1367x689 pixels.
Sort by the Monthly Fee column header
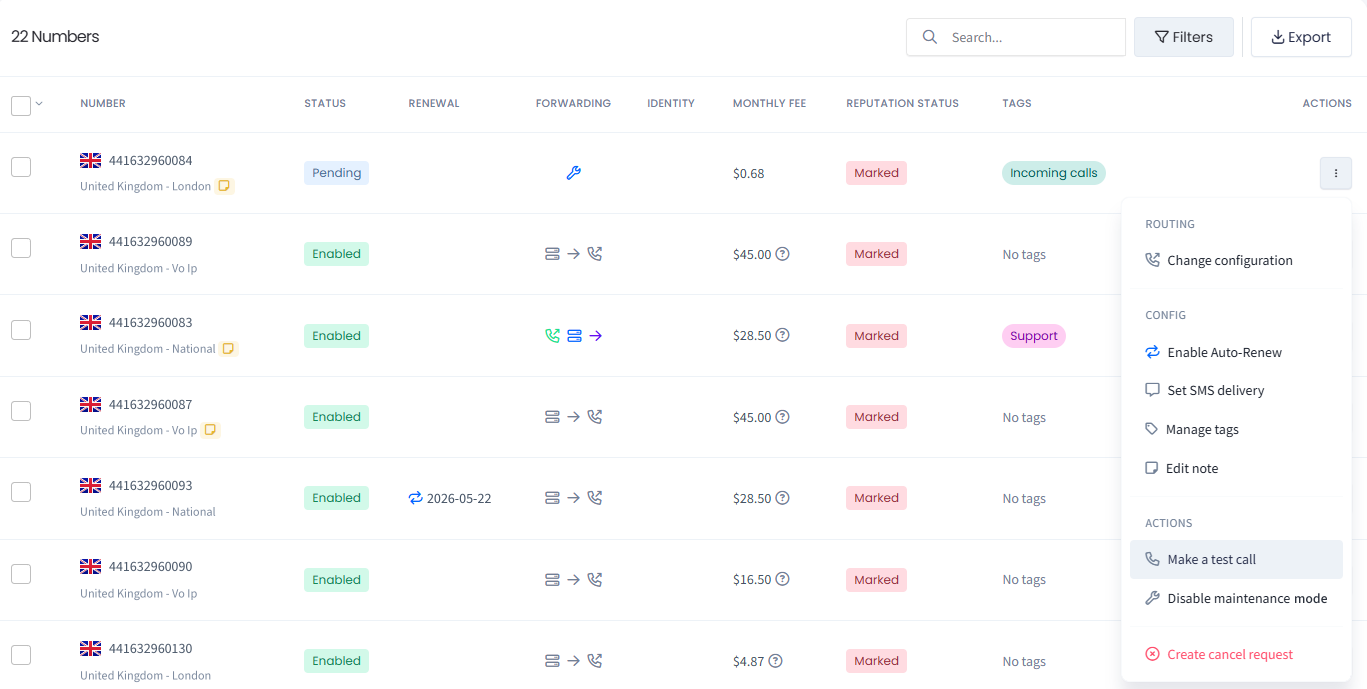[x=769, y=103]
